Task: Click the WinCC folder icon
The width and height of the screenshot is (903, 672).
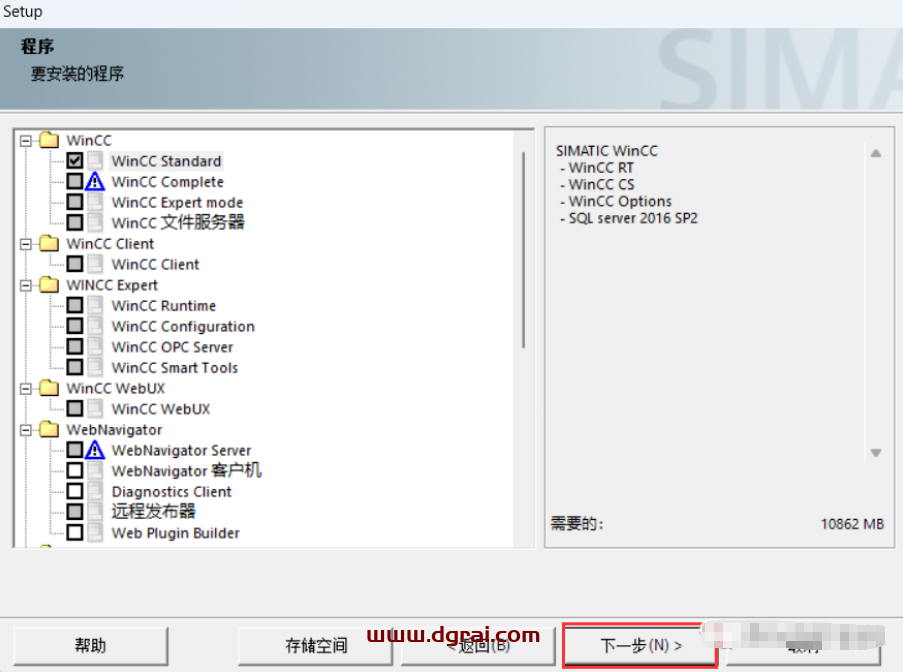Action: point(49,140)
